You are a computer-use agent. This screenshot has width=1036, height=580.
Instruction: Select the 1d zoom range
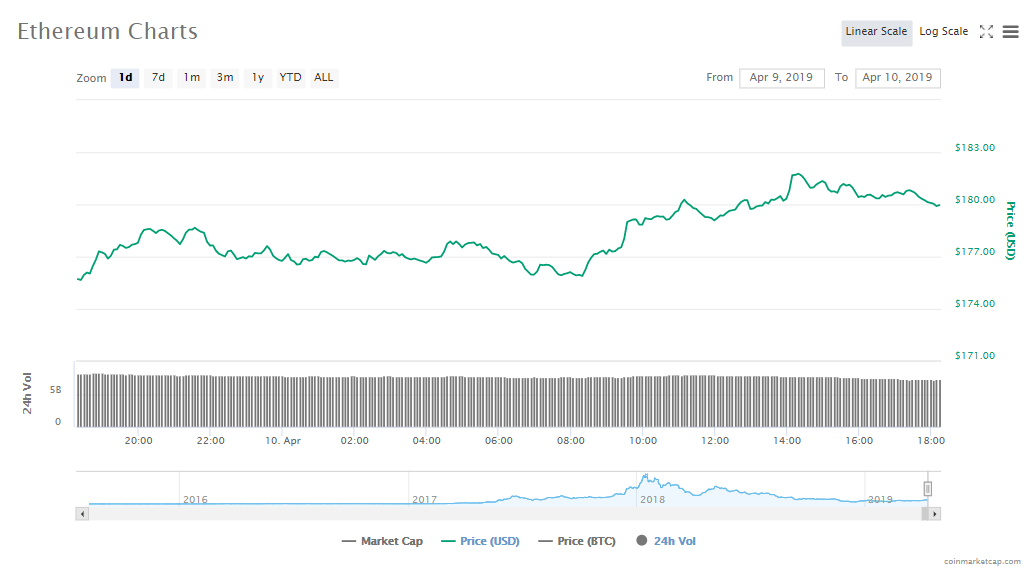125,78
